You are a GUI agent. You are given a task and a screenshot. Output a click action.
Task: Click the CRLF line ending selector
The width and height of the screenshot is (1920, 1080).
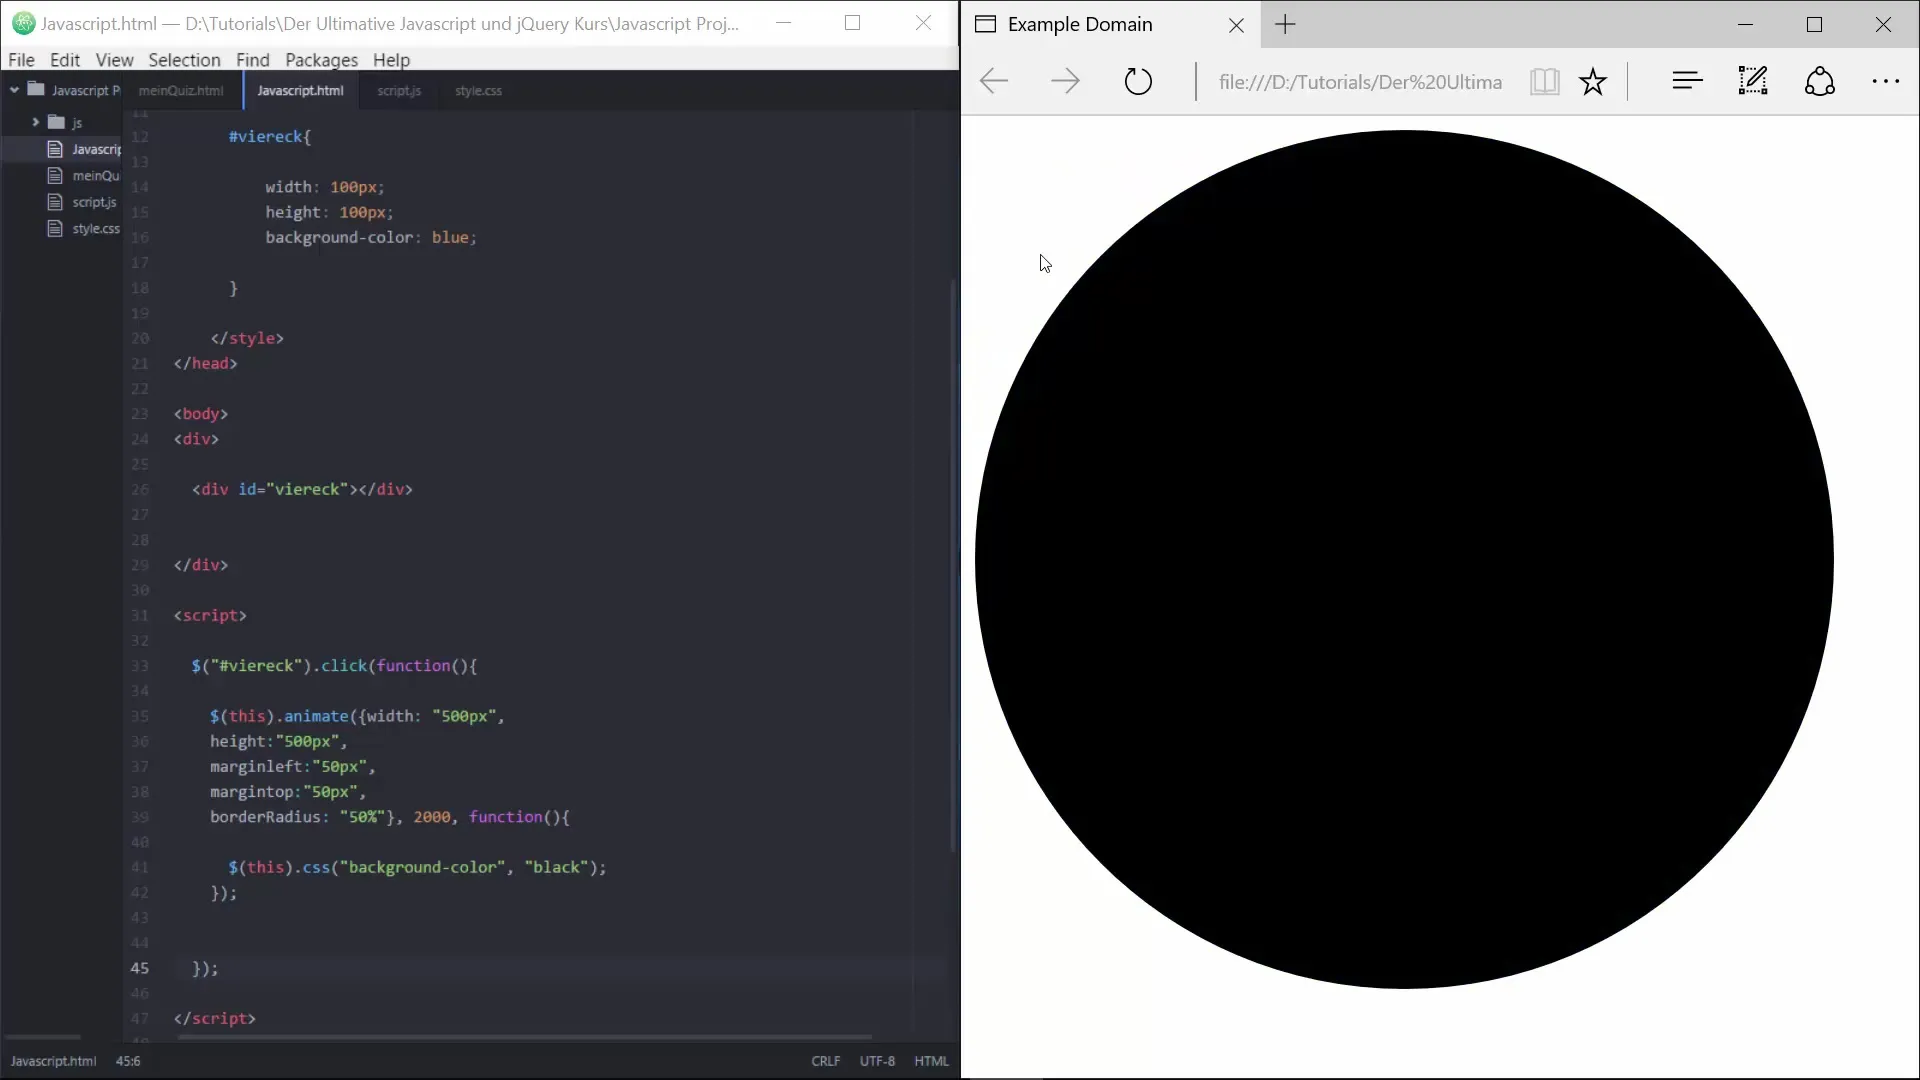coord(825,1061)
